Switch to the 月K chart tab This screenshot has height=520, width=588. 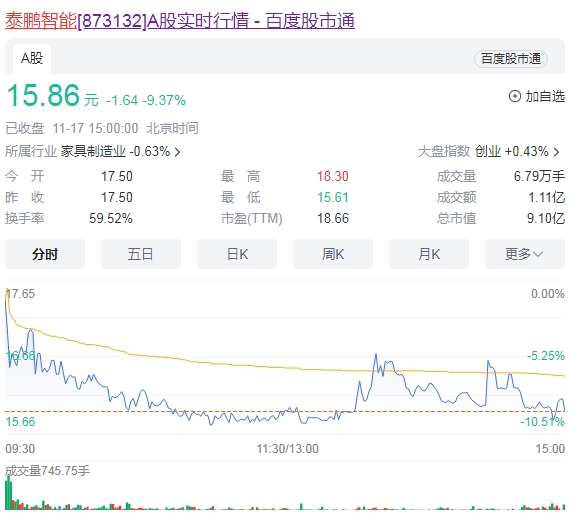click(429, 254)
